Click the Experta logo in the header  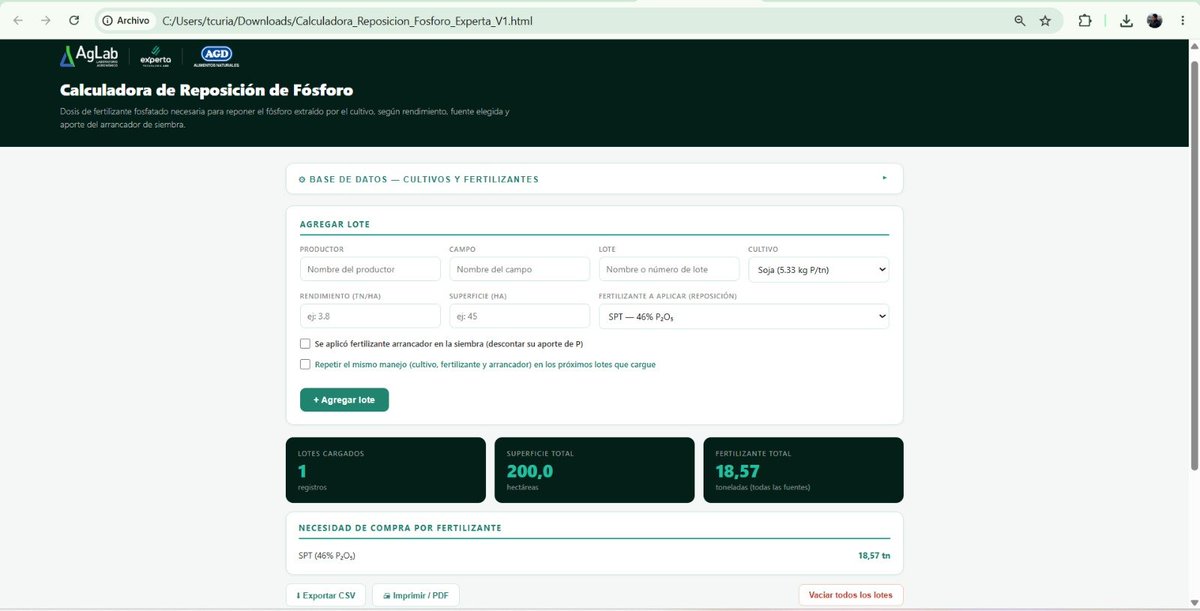(x=156, y=58)
